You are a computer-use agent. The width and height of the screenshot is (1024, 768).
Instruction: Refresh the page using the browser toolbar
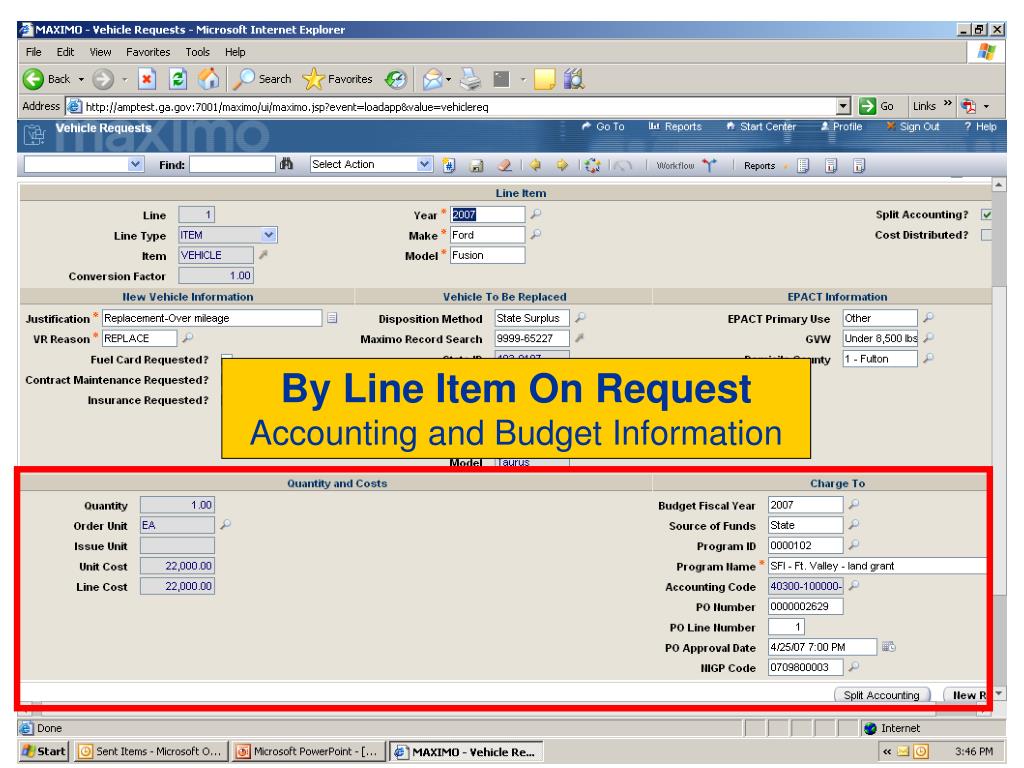point(178,79)
